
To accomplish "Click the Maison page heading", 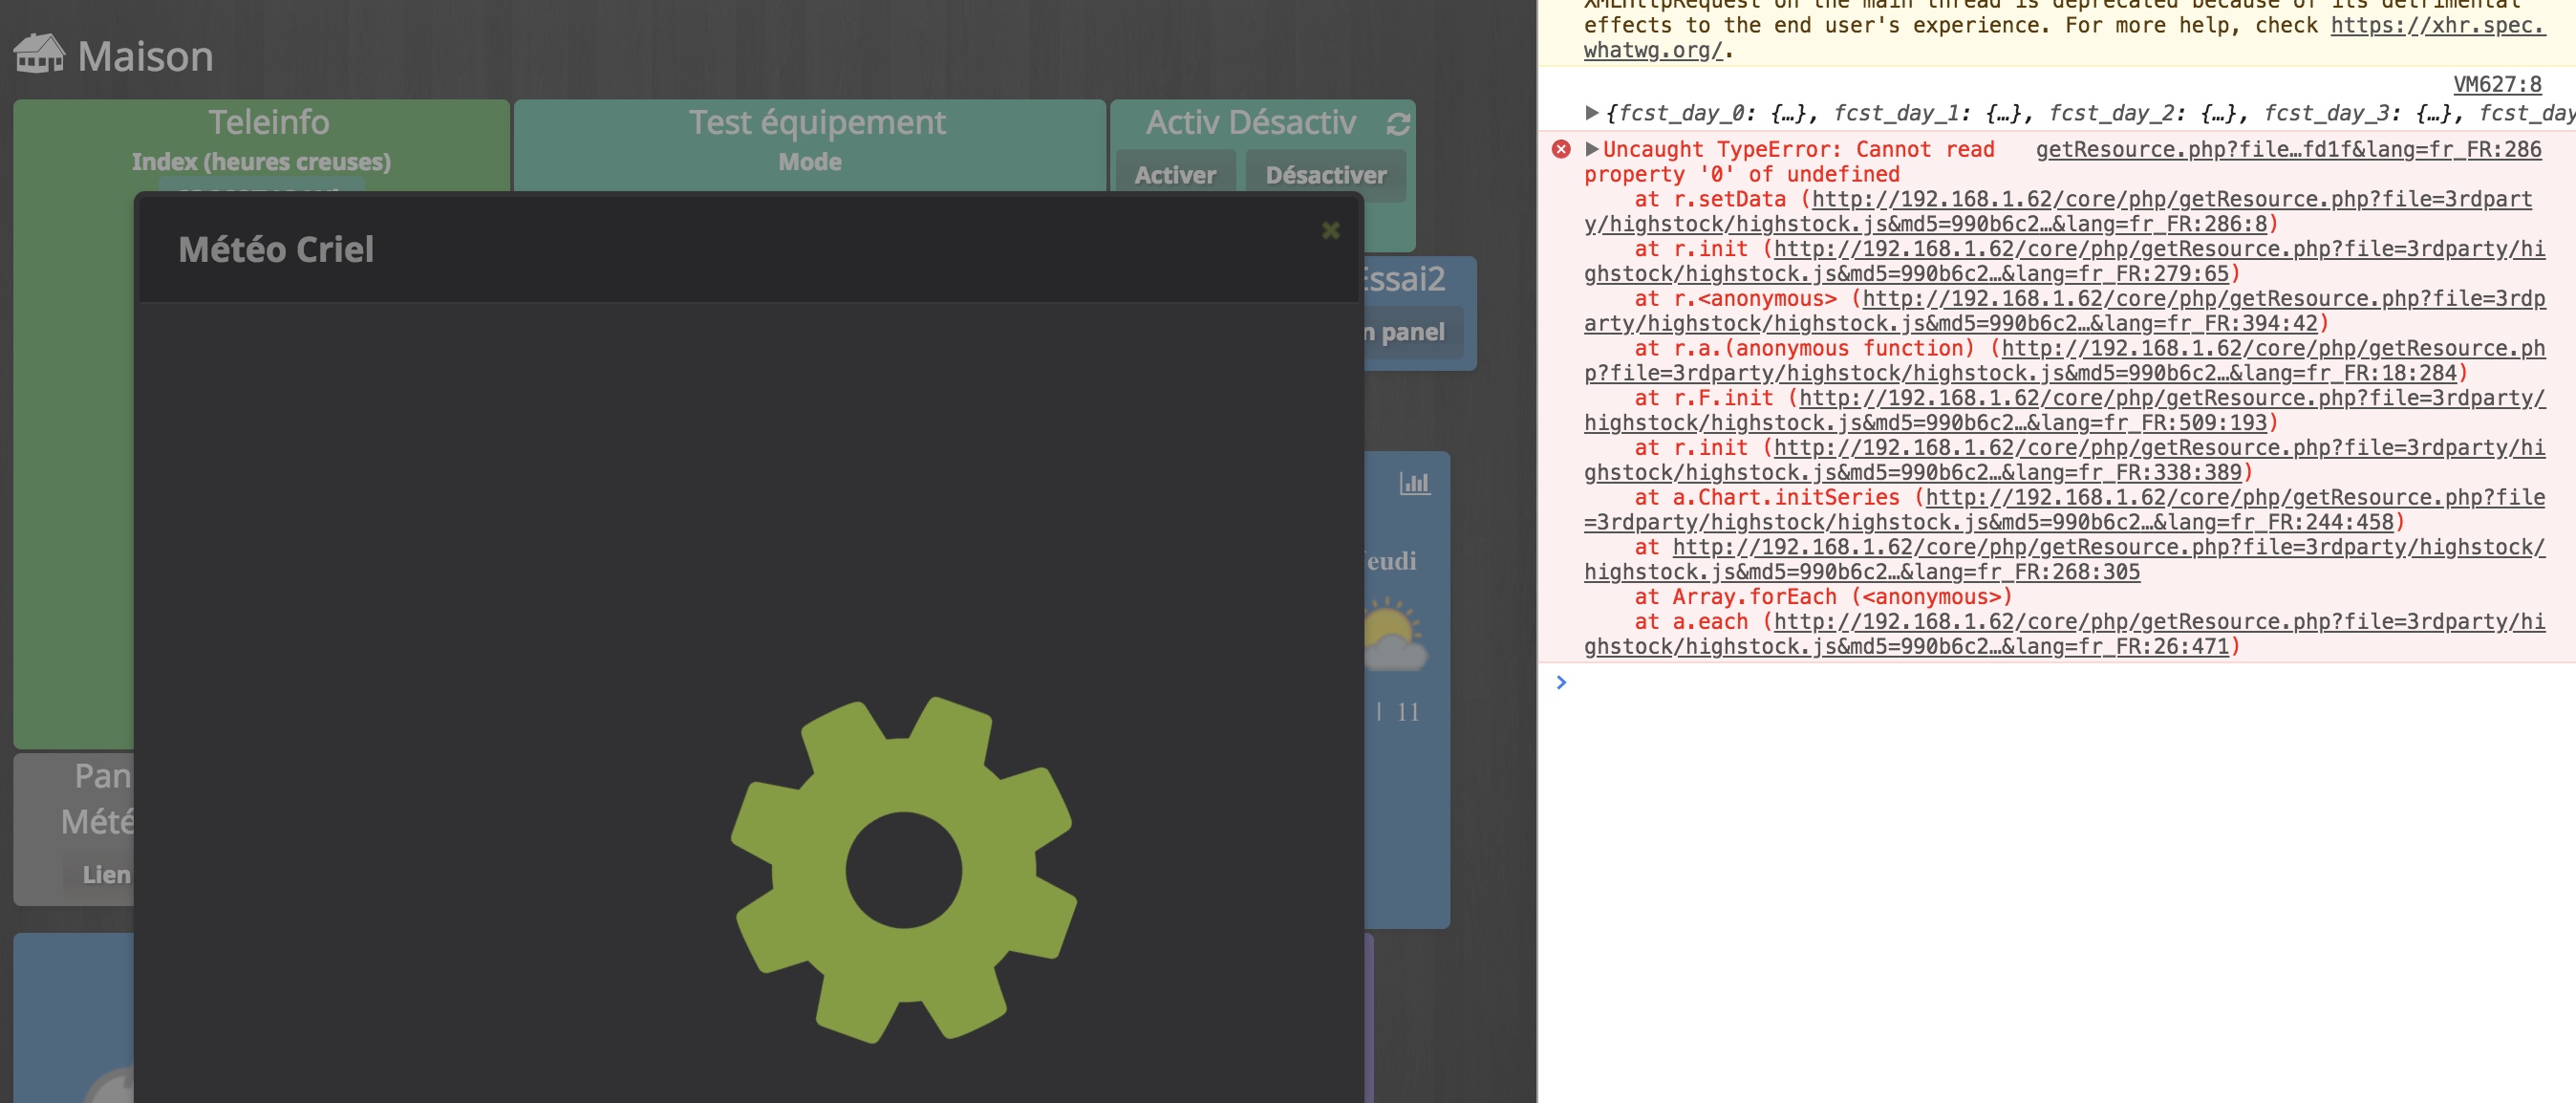I will pos(145,56).
